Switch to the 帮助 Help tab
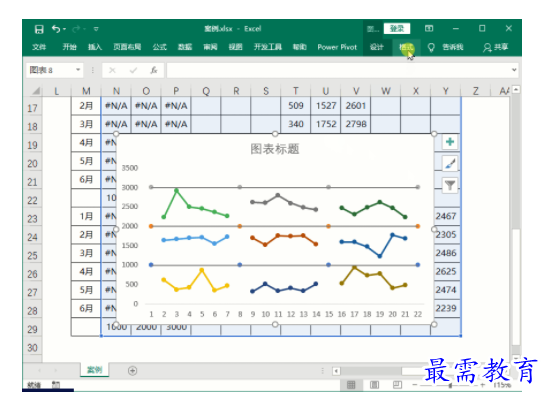This screenshot has height=402, width=546. pyautogui.click(x=299, y=47)
